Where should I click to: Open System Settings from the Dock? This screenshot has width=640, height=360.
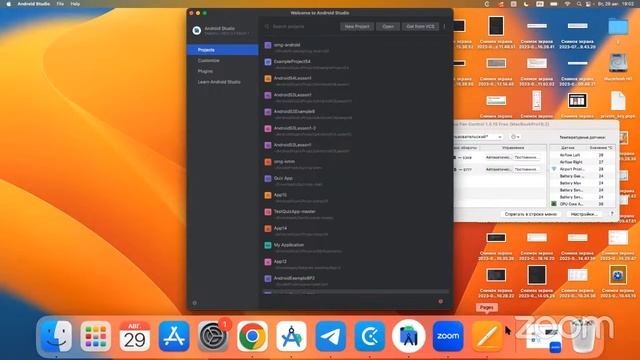(x=213, y=336)
